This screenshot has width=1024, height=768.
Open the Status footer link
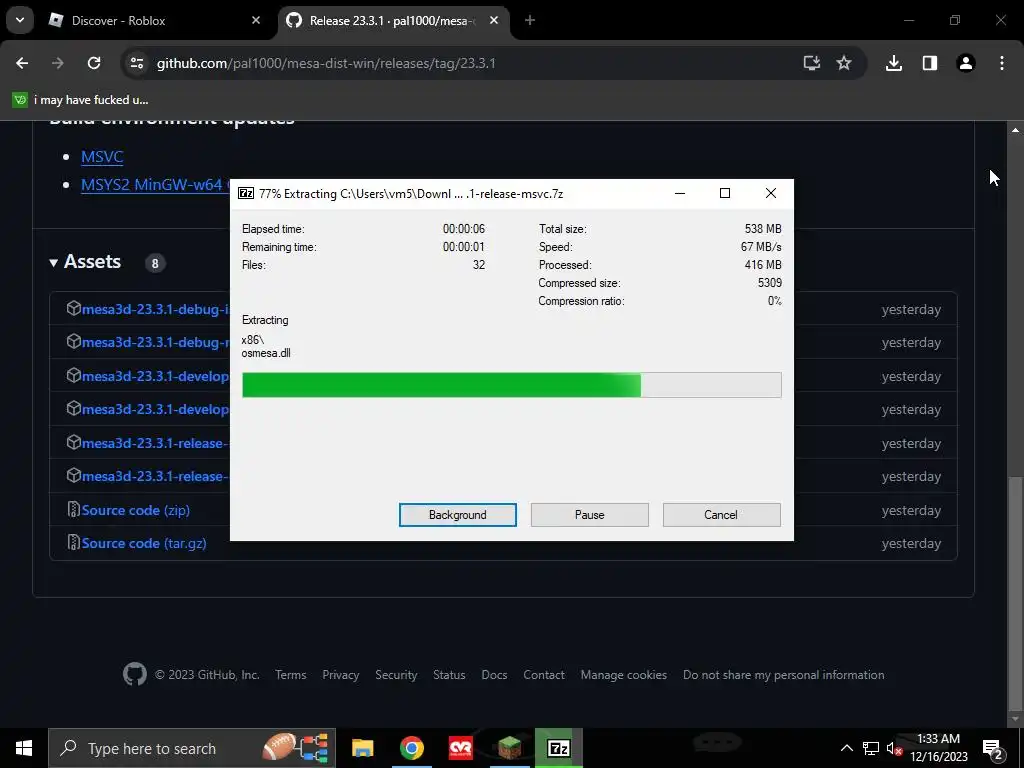[449, 675]
